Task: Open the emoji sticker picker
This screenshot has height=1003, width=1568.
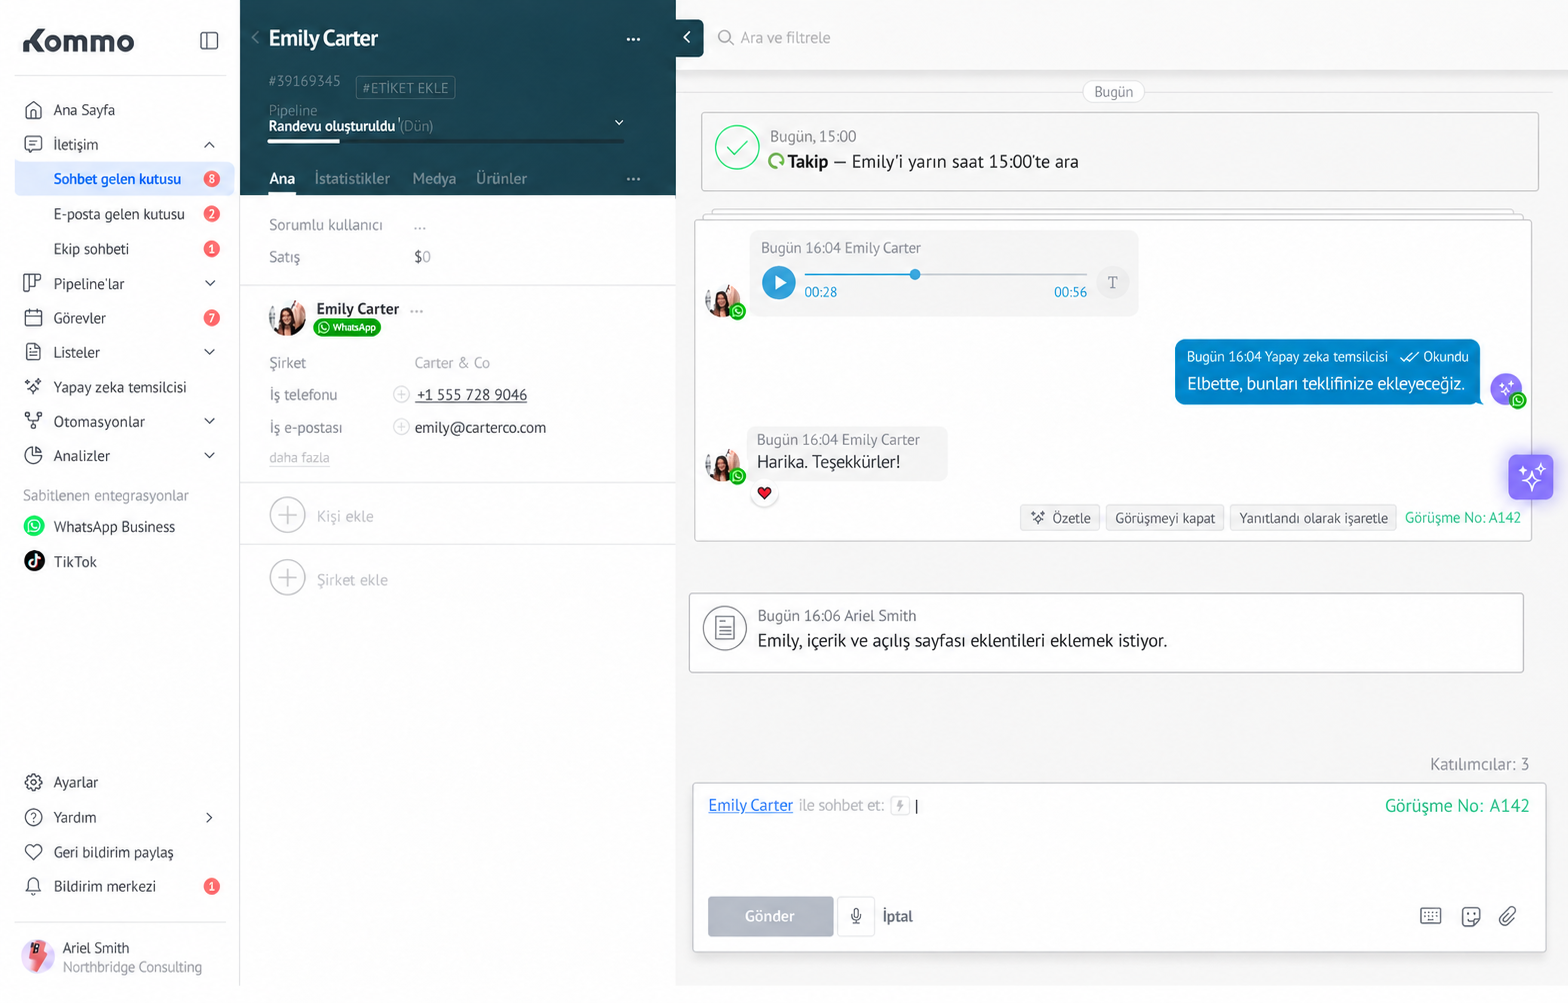Action: [x=1470, y=916]
